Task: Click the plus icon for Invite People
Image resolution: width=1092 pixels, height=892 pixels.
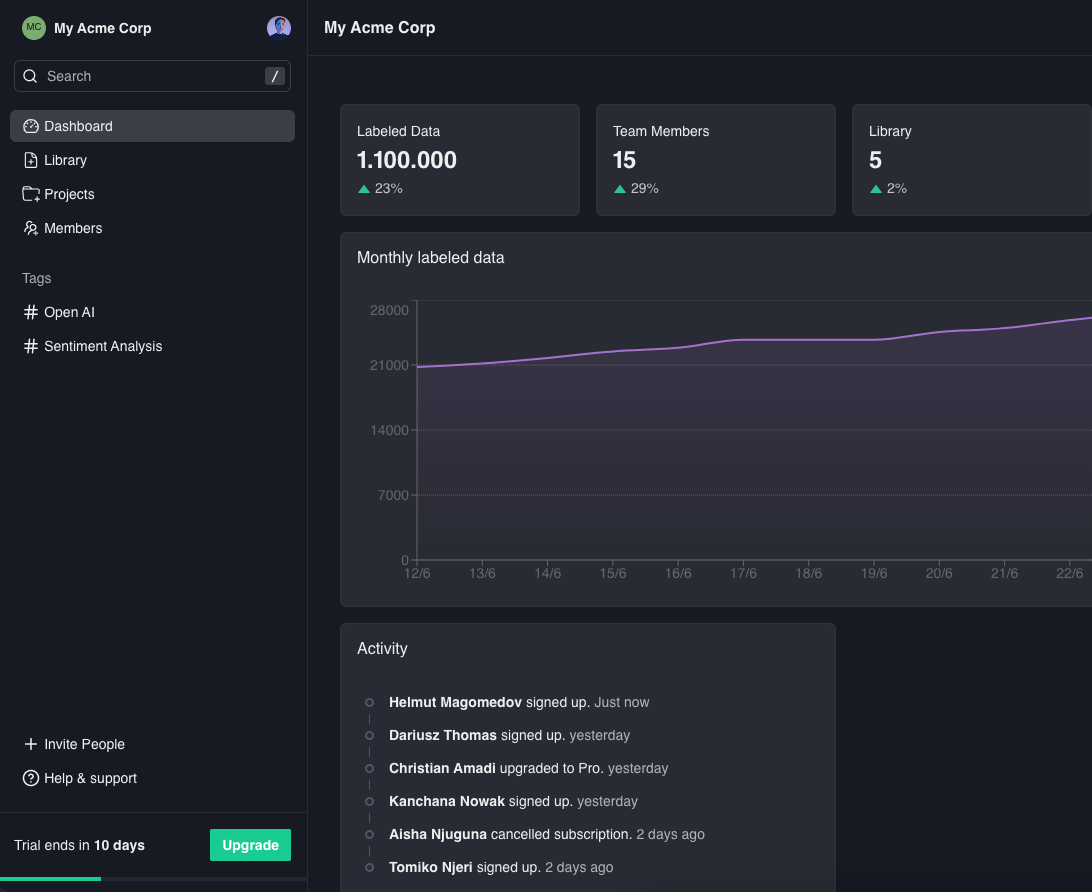Action: pyautogui.click(x=31, y=744)
